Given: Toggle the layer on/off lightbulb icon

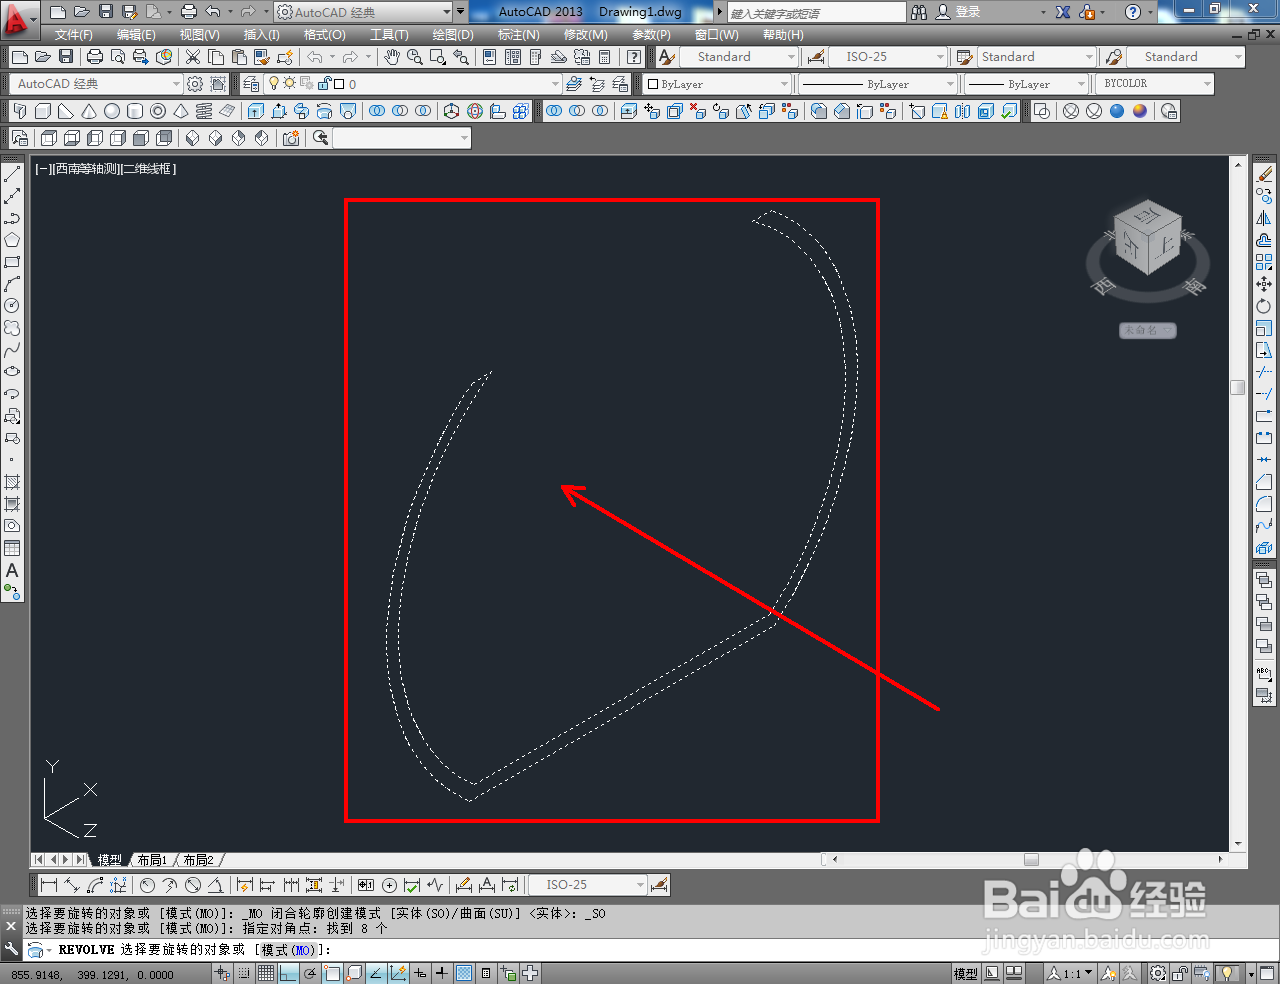Looking at the screenshot, I should coord(274,84).
